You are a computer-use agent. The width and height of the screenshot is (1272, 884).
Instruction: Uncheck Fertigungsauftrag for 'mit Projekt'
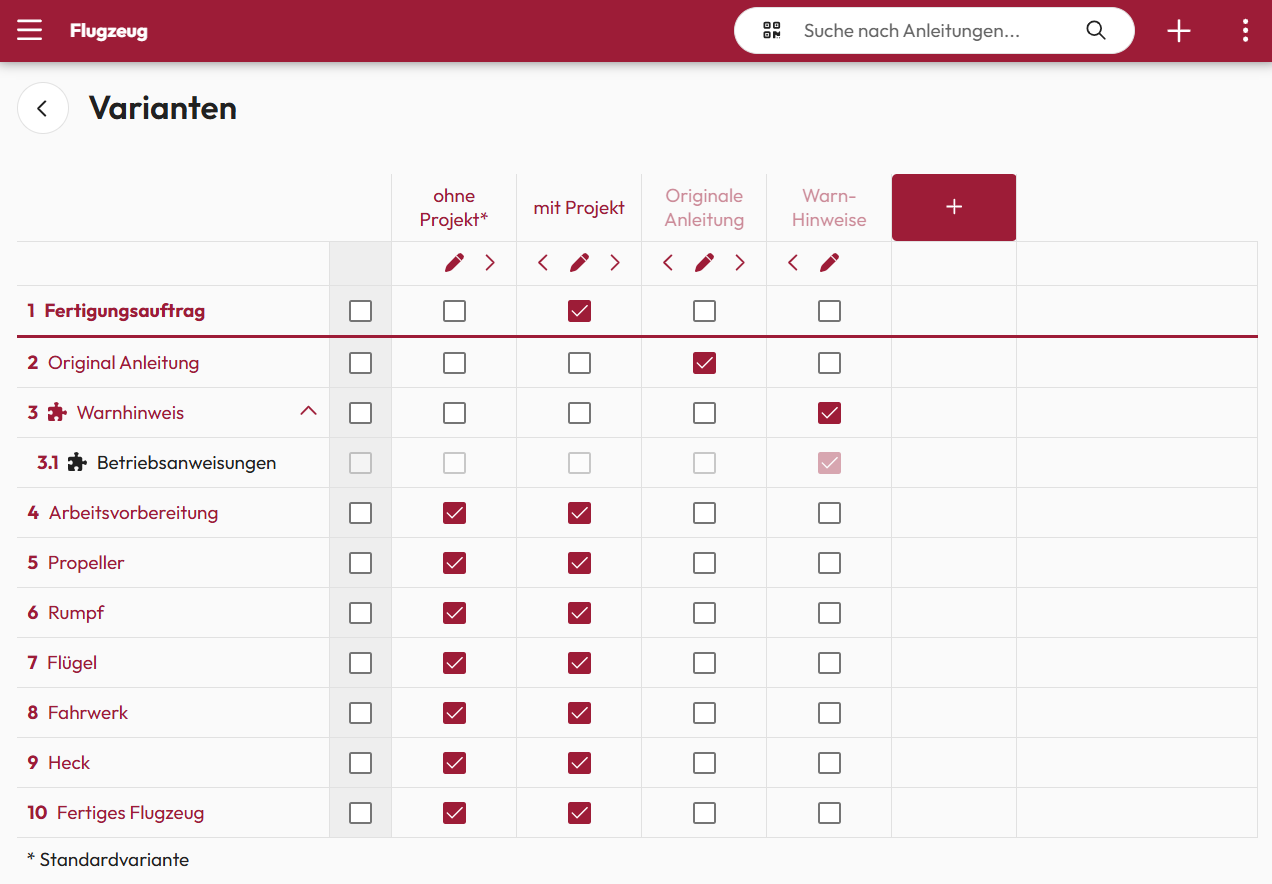coord(579,311)
